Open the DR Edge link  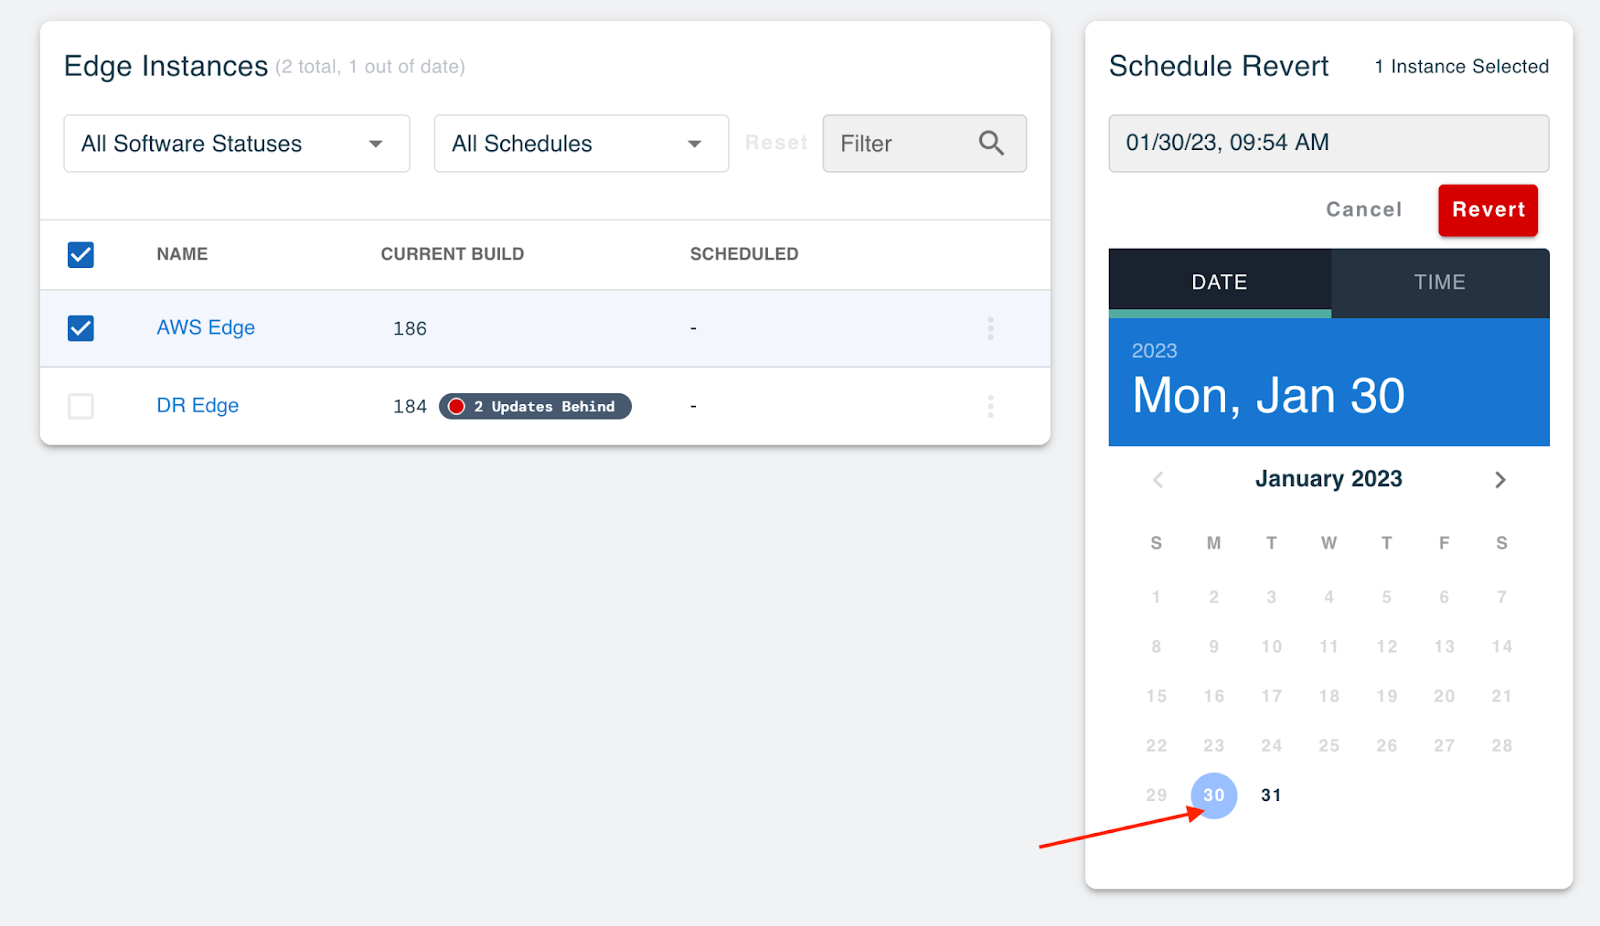[198, 406]
